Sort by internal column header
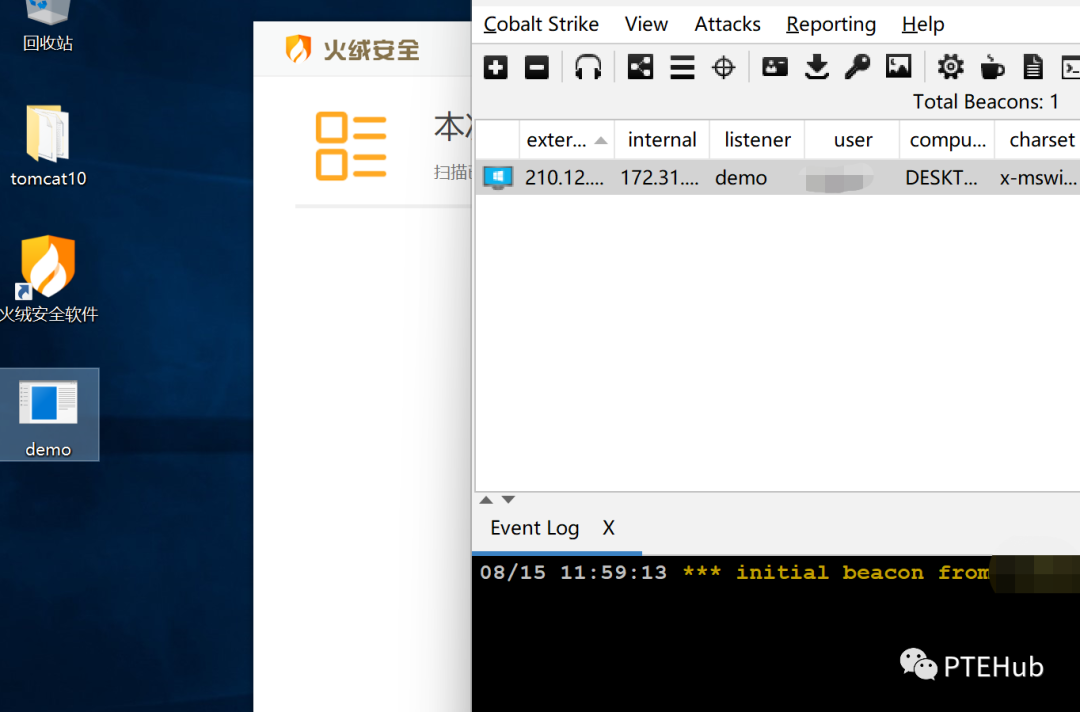Screen dimensions: 1080x712 [x=662, y=140]
